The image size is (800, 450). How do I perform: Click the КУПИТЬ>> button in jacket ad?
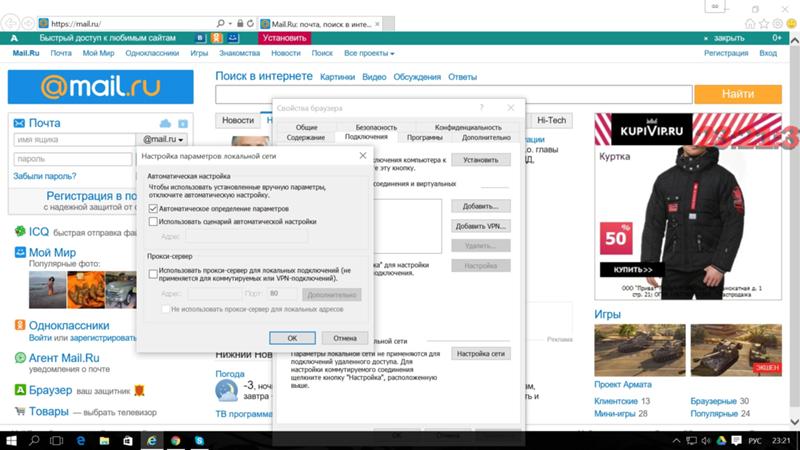[632, 269]
